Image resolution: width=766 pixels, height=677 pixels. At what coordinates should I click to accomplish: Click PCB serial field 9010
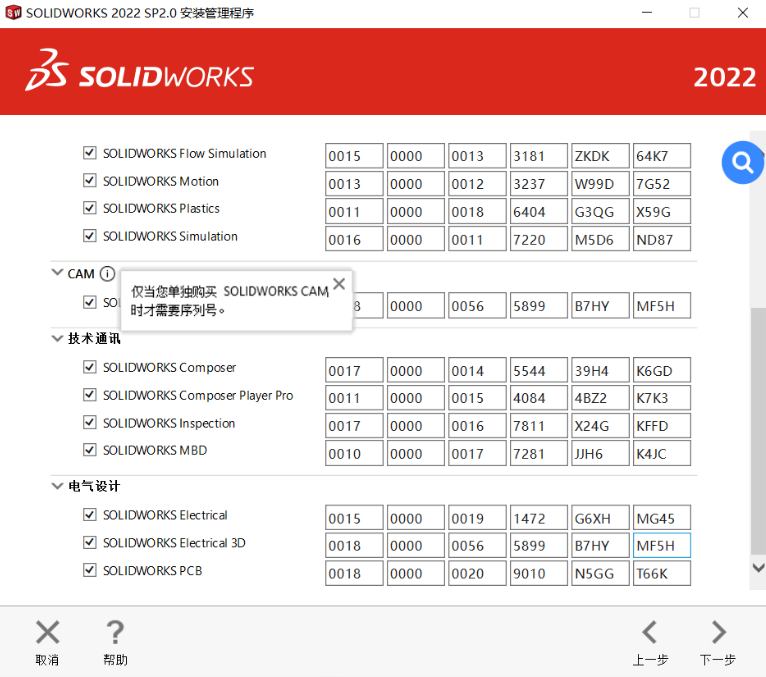point(539,573)
